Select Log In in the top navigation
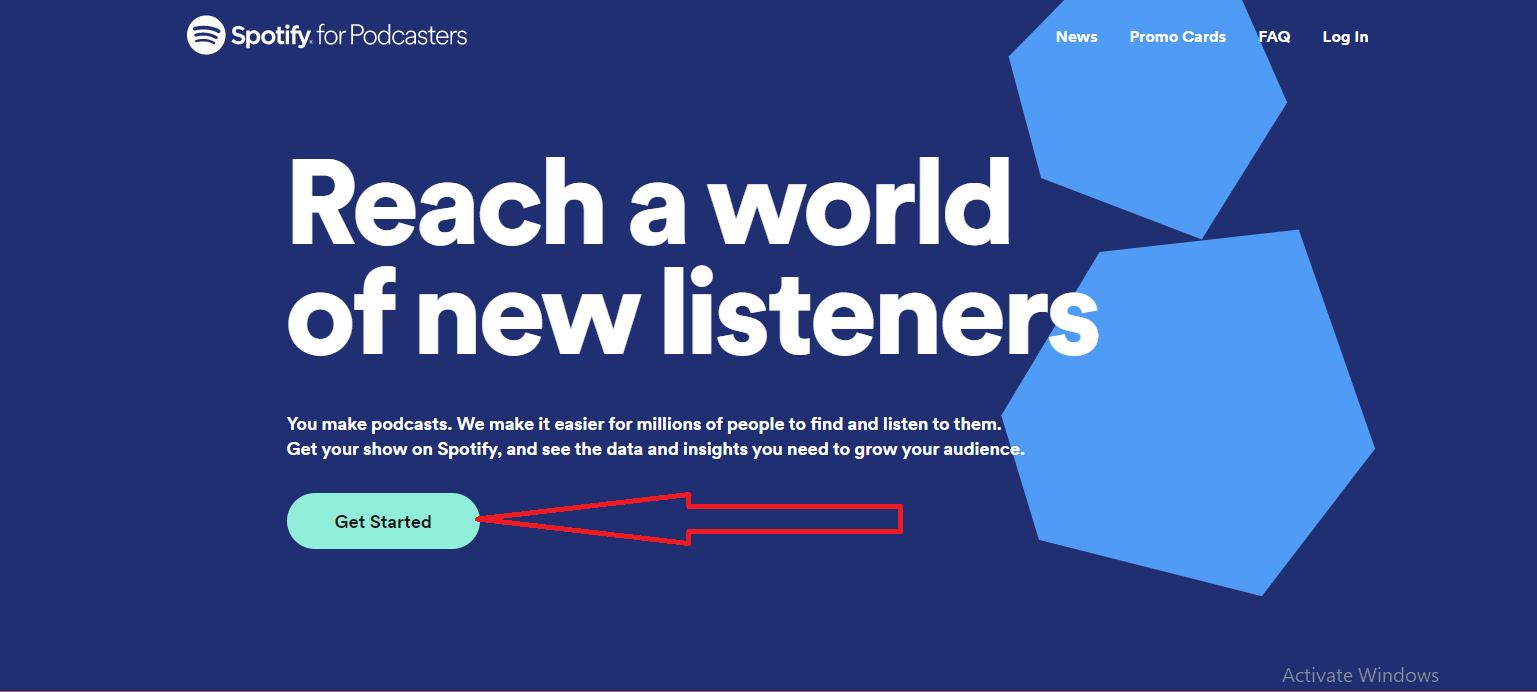This screenshot has height=692, width=1537. click(1345, 37)
